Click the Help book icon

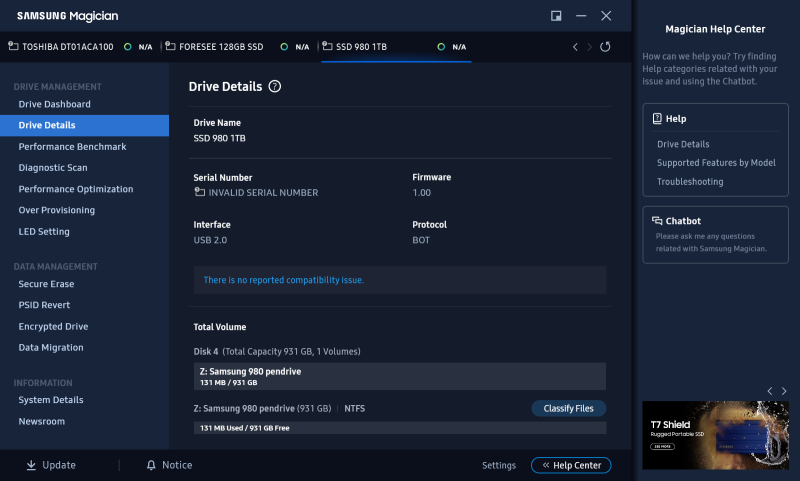click(657, 118)
